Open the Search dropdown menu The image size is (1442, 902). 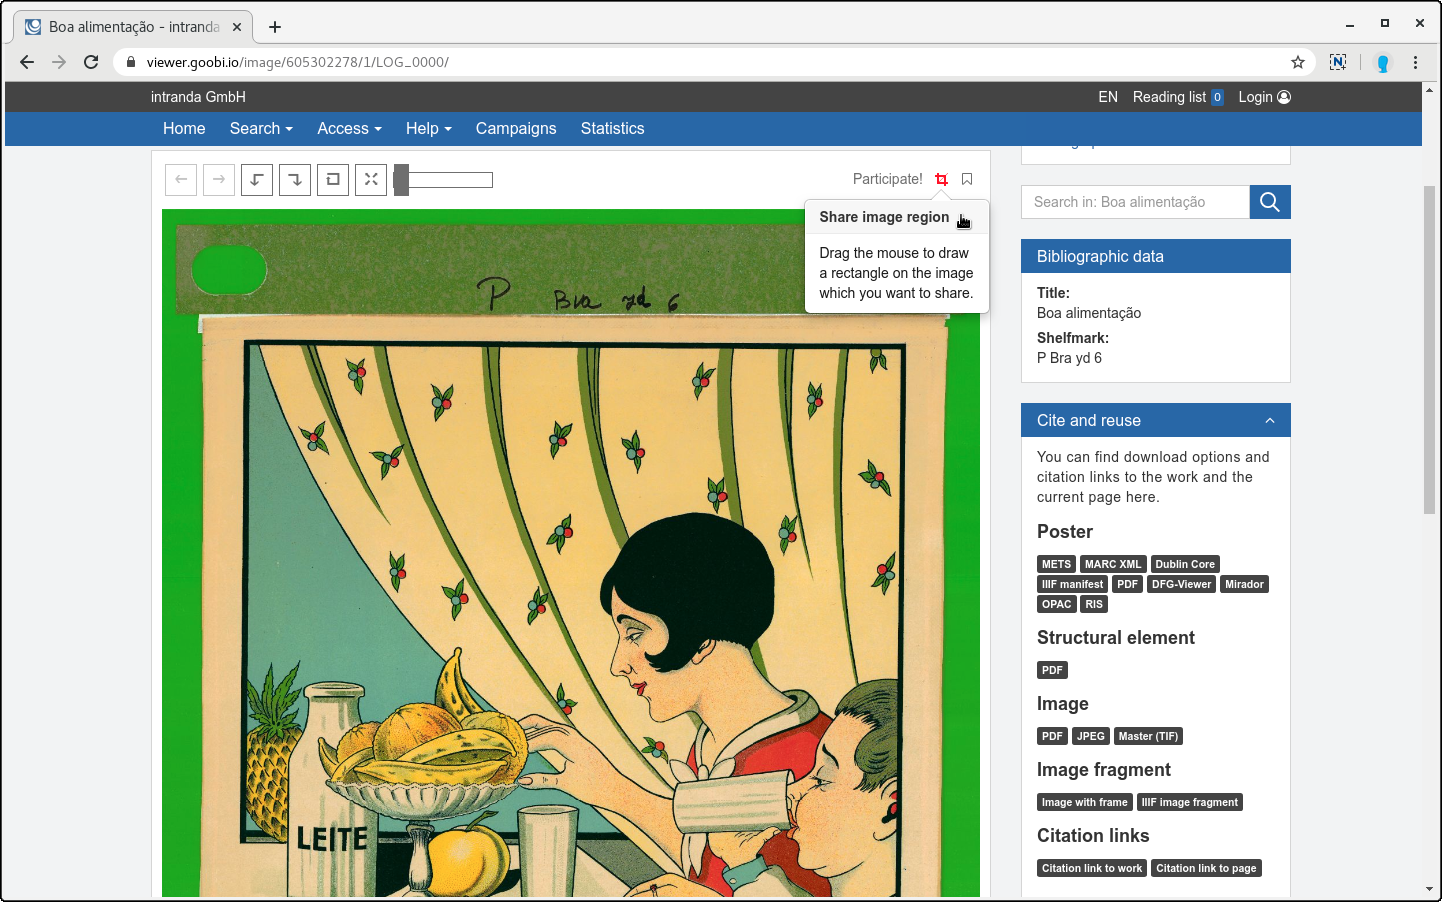(x=261, y=128)
